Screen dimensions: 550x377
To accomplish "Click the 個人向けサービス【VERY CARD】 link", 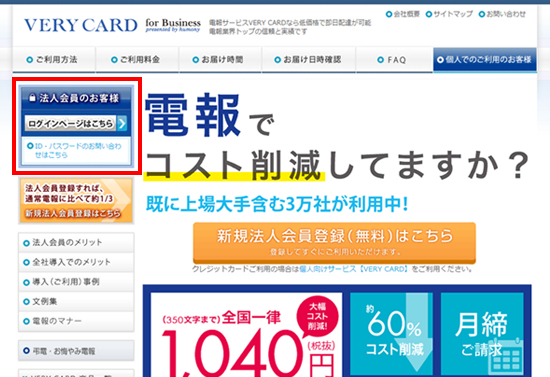I will pyautogui.click(x=354, y=269).
